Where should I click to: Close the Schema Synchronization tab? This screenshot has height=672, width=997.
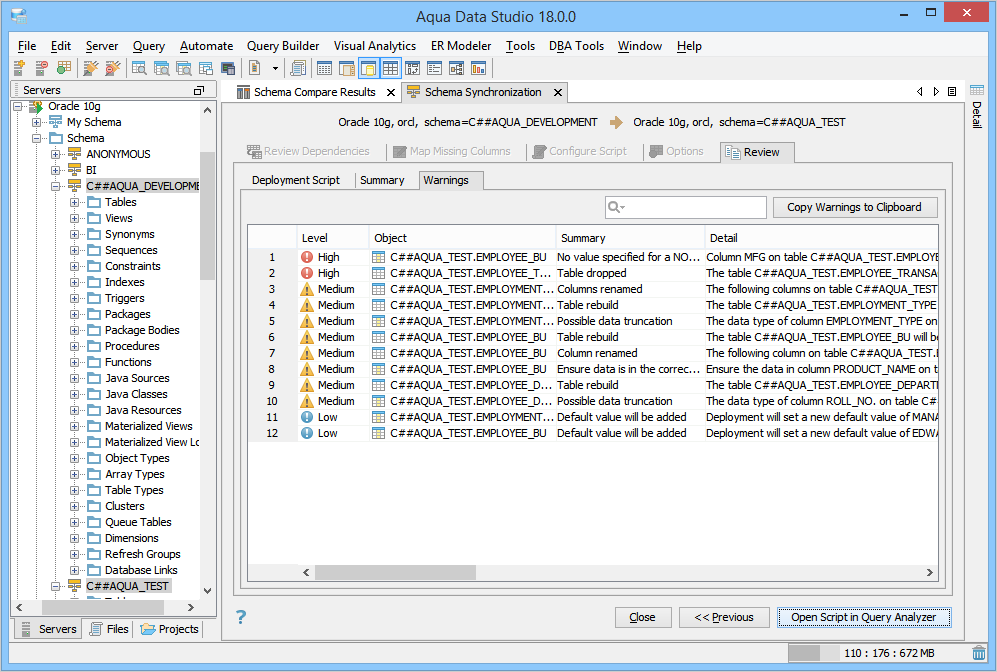(558, 93)
